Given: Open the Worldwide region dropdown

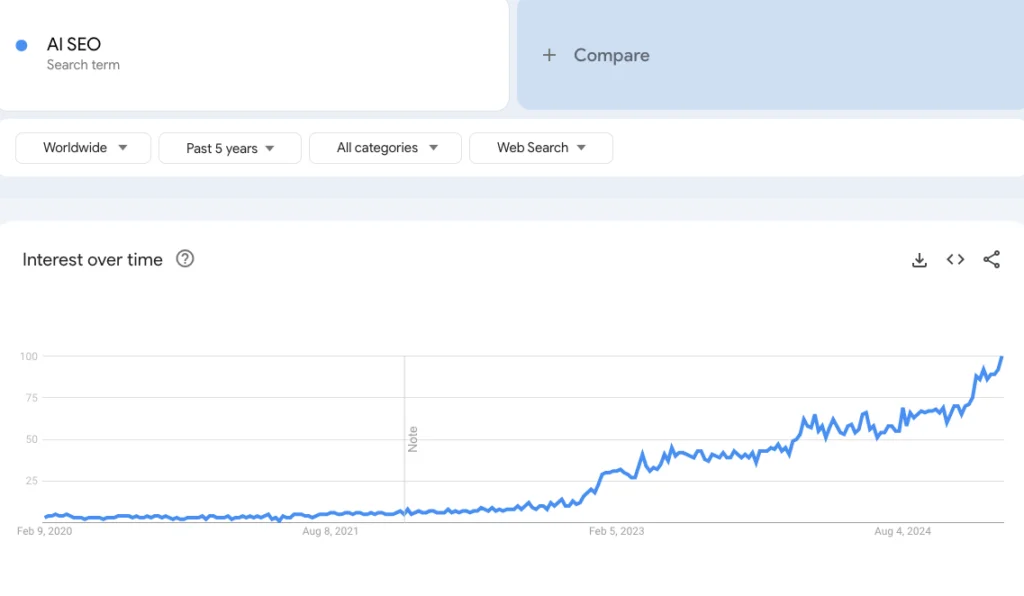Looking at the screenshot, I should pos(82,147).
